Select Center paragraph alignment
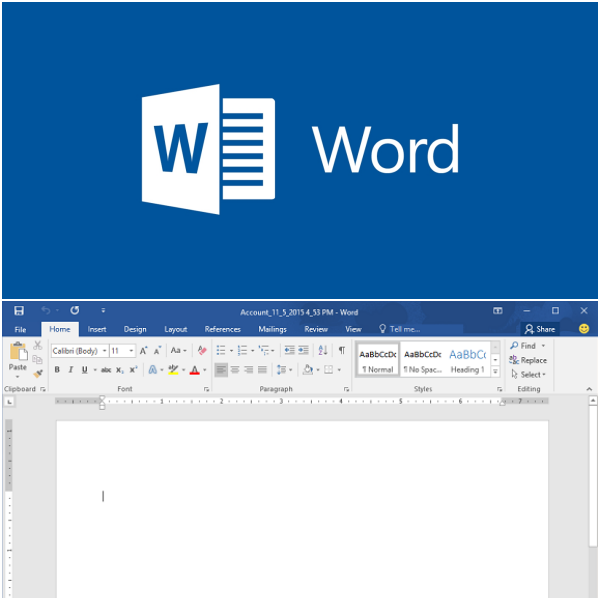Screen dimensions: 600x600 [x=235, y=370]
